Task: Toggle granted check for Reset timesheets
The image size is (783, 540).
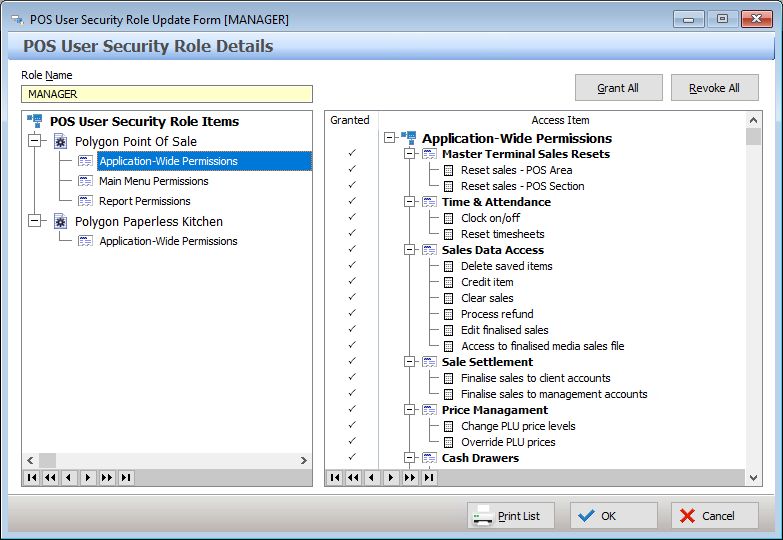Action: 352,233
